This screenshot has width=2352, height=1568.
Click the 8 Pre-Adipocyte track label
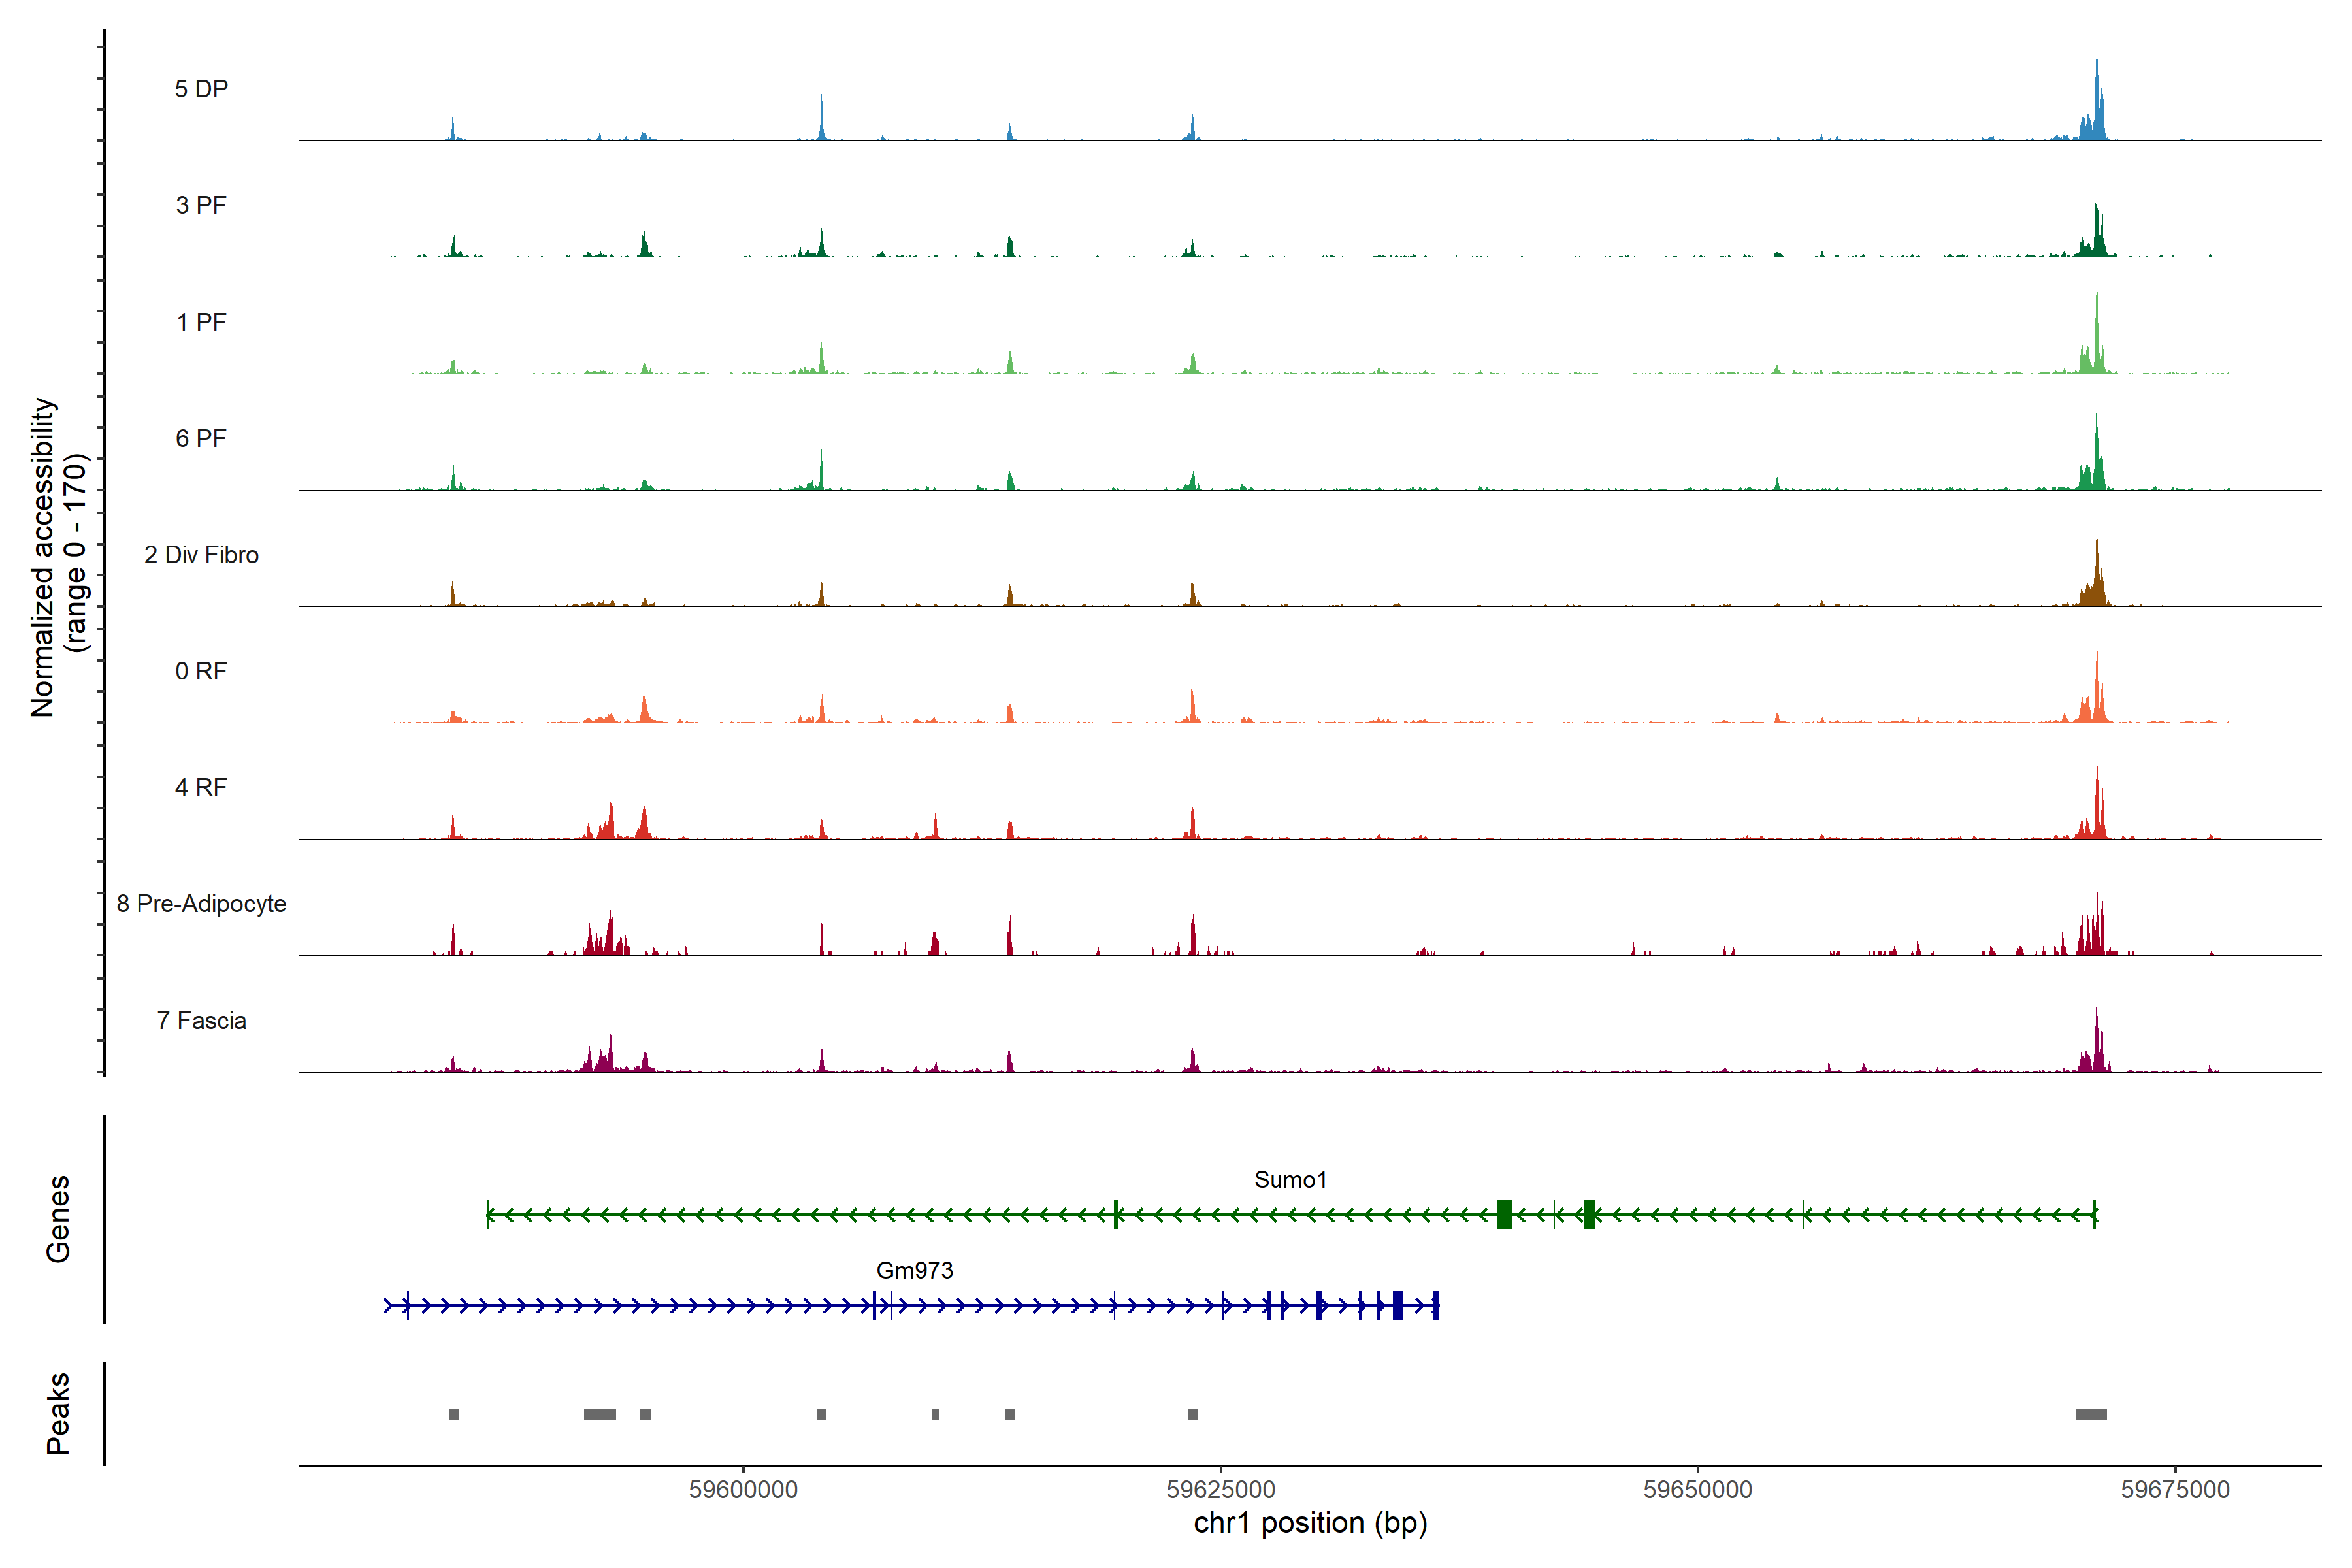[201, 904]
